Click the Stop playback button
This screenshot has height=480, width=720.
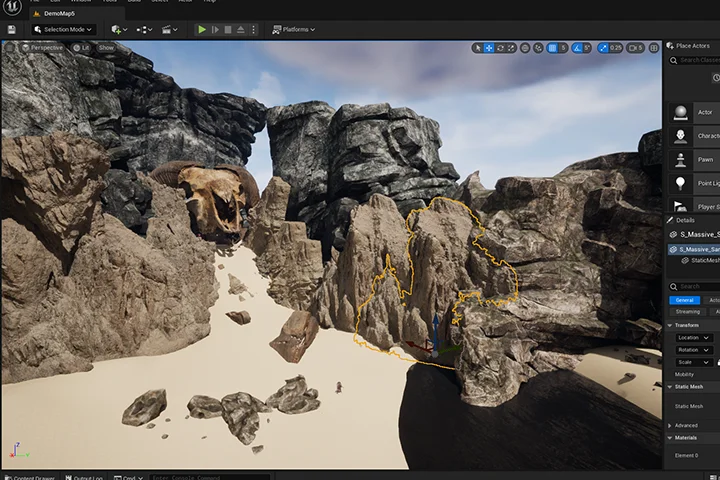pyautogui.click(x=228, y=30)
